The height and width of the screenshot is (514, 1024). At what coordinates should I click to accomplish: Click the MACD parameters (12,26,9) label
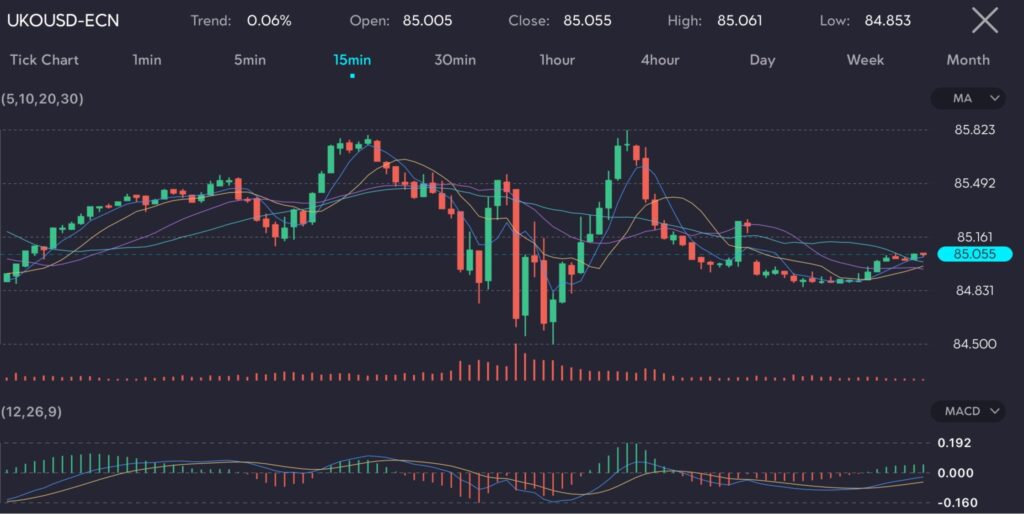[x=33, y=411]
